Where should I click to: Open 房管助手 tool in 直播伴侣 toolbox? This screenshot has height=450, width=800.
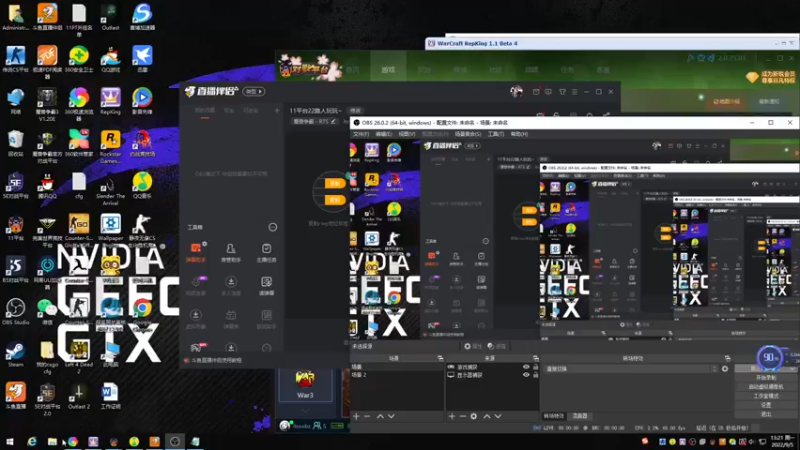[231, 252]
